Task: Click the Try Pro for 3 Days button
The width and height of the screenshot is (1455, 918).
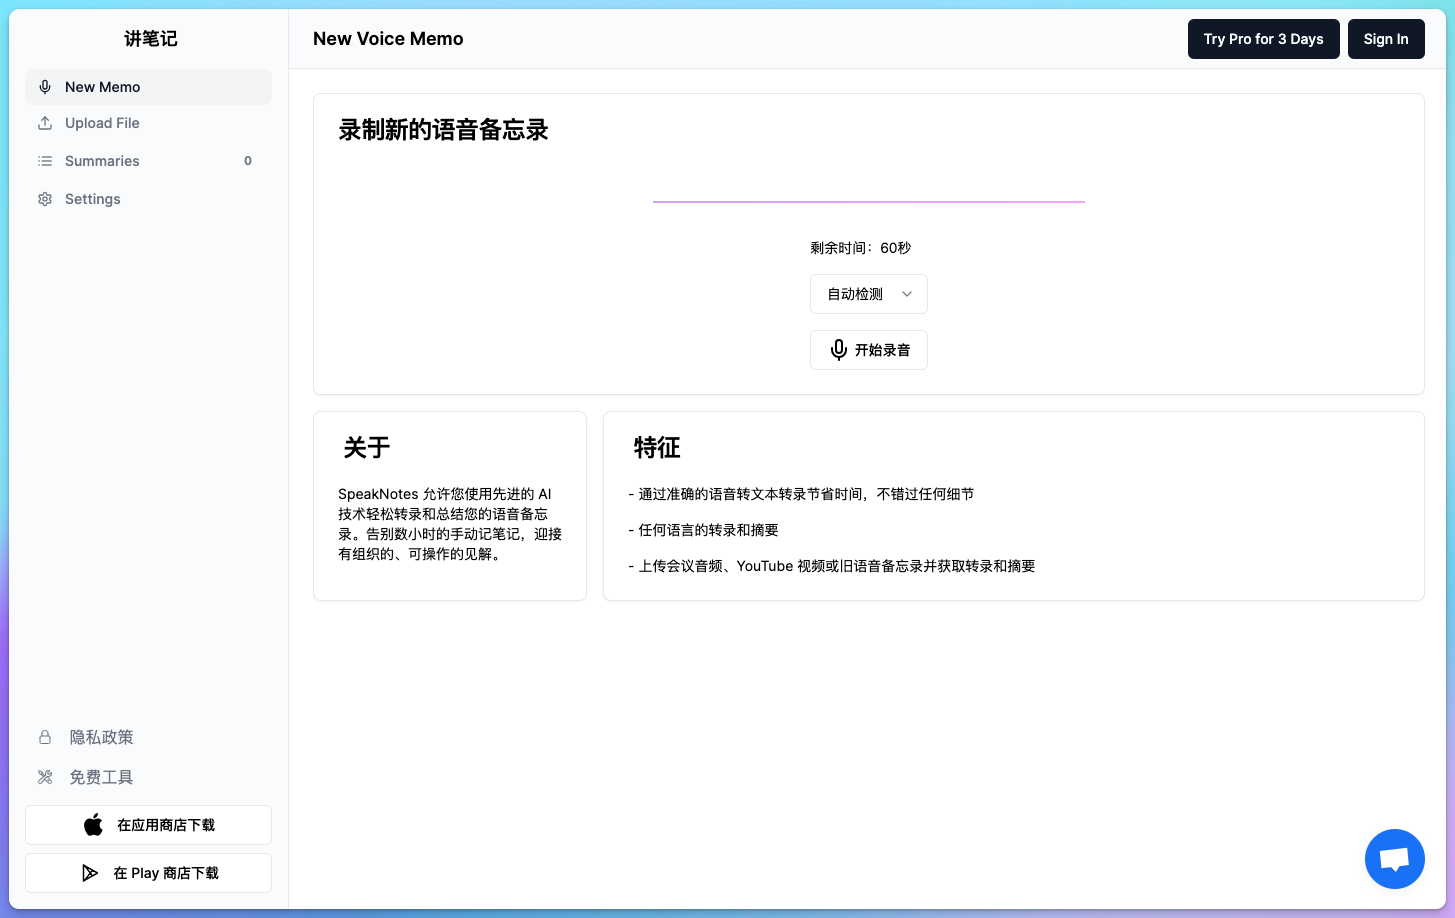Action: 1263,39
